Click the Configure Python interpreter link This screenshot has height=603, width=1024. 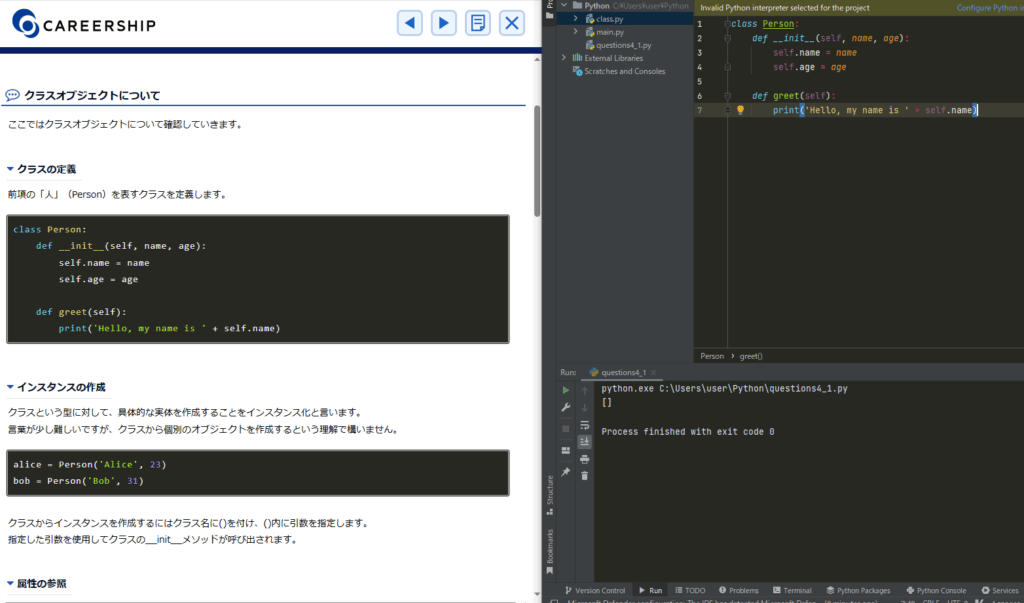tap(988, 7)
